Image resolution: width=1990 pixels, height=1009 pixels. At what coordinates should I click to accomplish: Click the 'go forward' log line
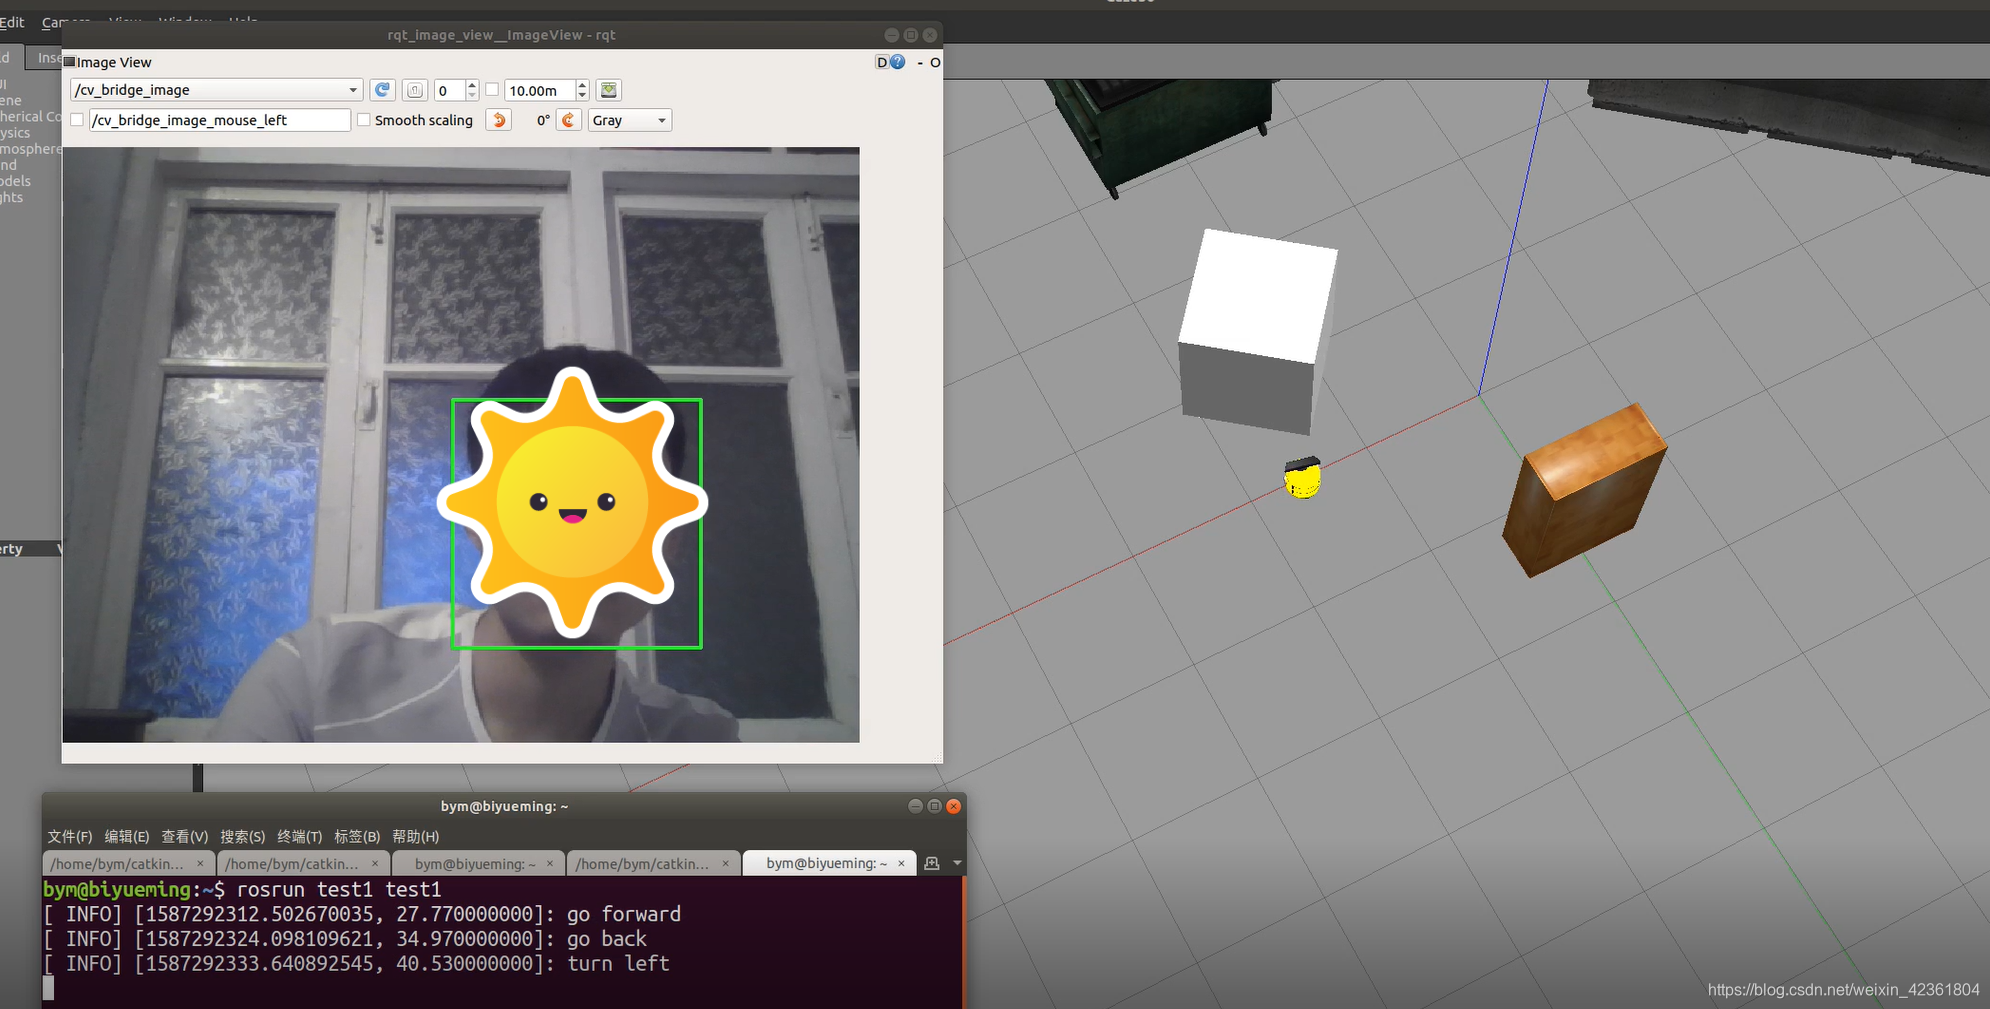click(x=362, y=914)
